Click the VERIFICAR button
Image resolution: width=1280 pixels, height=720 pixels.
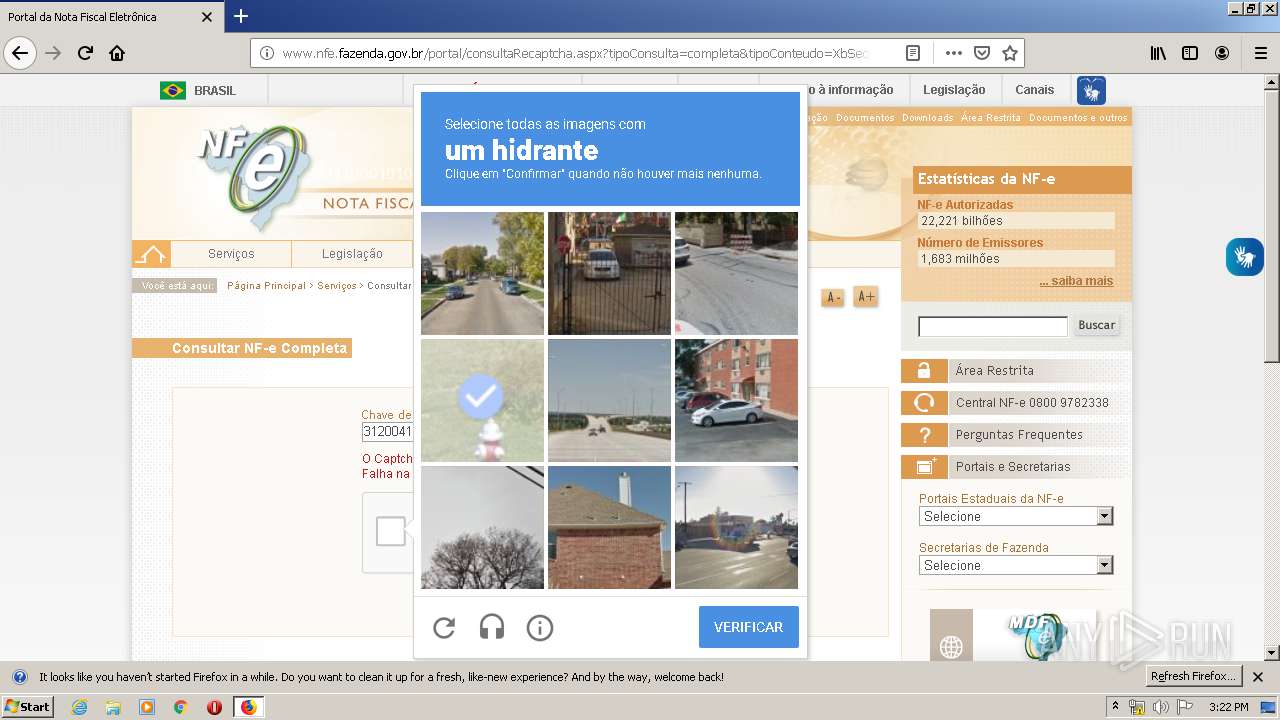[749, 627]
